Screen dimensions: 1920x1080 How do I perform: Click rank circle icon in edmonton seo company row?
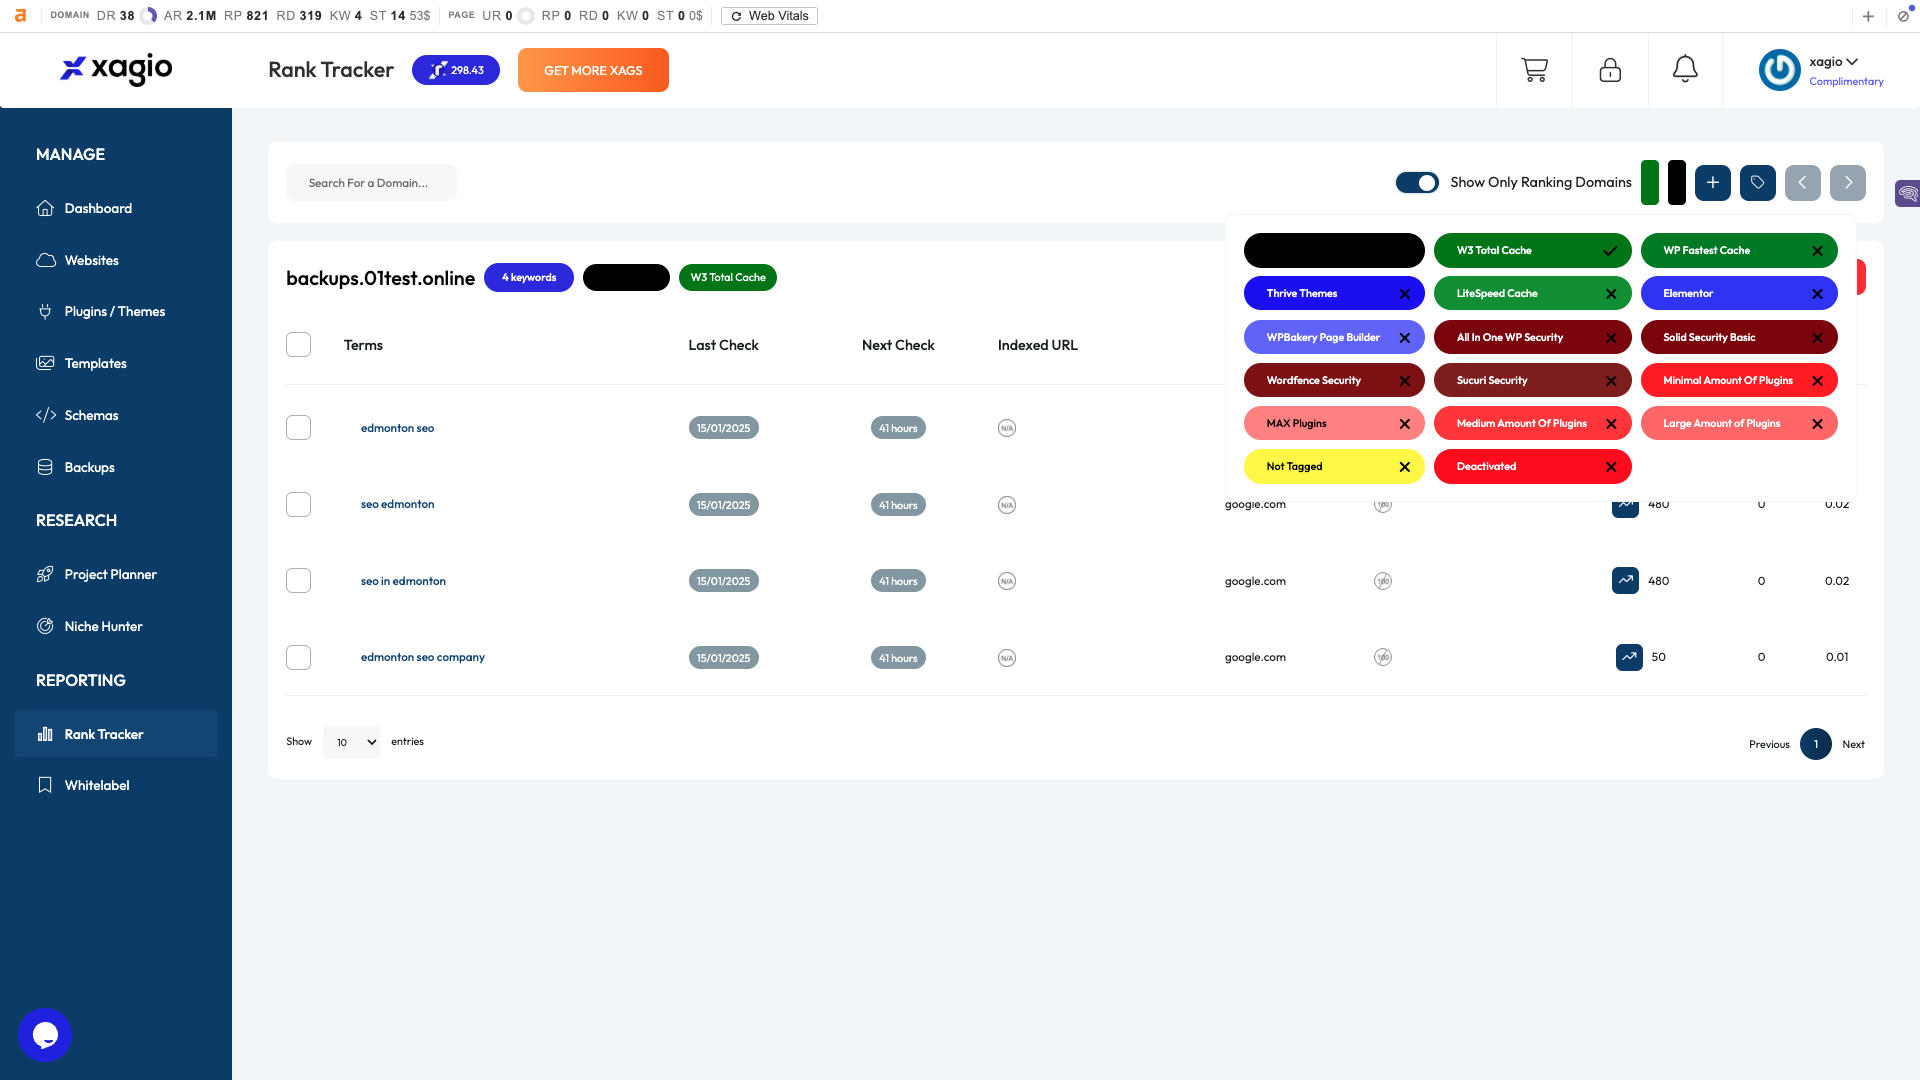(1382, 657)
